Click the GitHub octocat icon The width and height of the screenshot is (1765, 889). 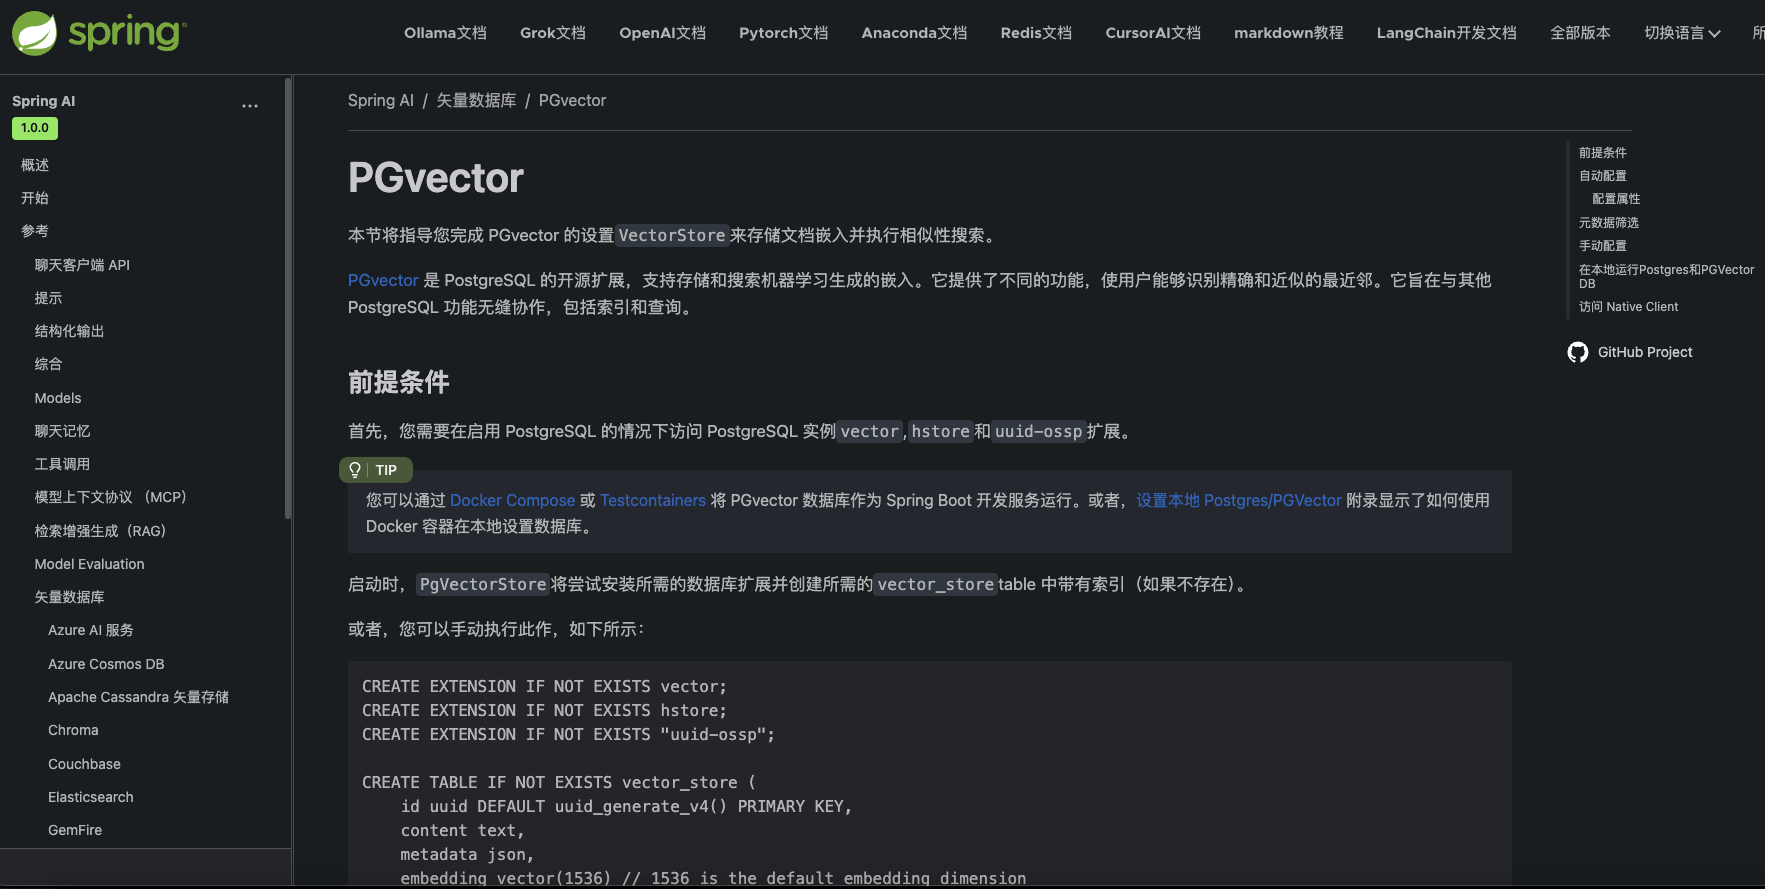point(1578,352)
